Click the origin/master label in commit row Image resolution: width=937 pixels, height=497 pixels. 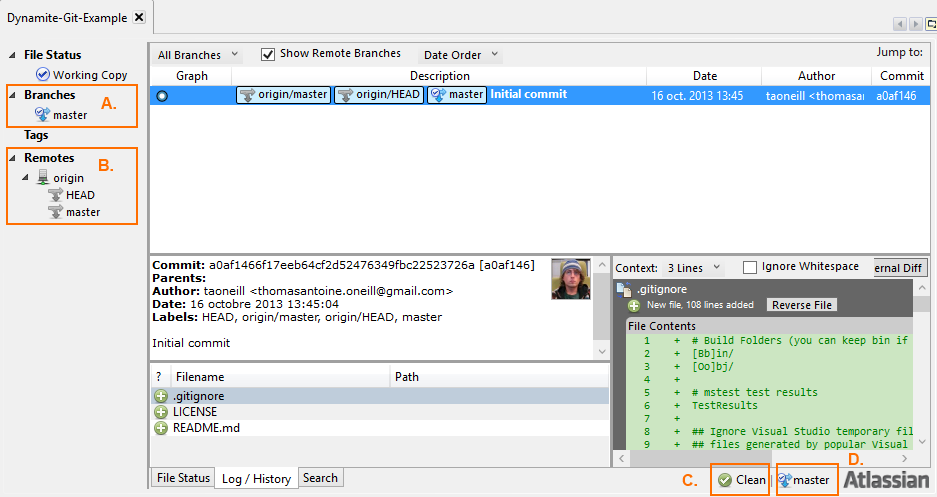pos(284,95)
